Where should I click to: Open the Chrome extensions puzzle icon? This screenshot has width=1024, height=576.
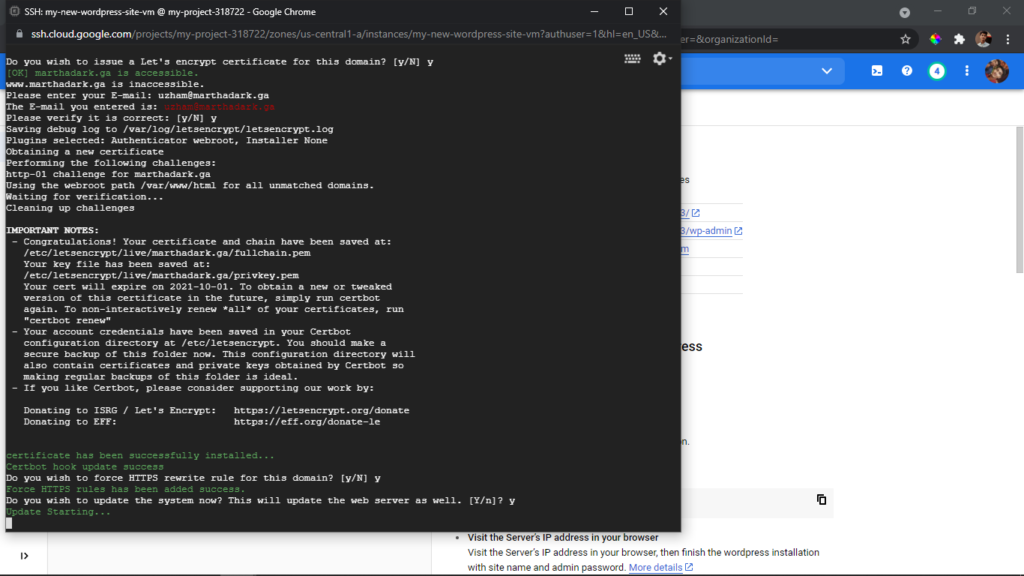pos(959,39)
